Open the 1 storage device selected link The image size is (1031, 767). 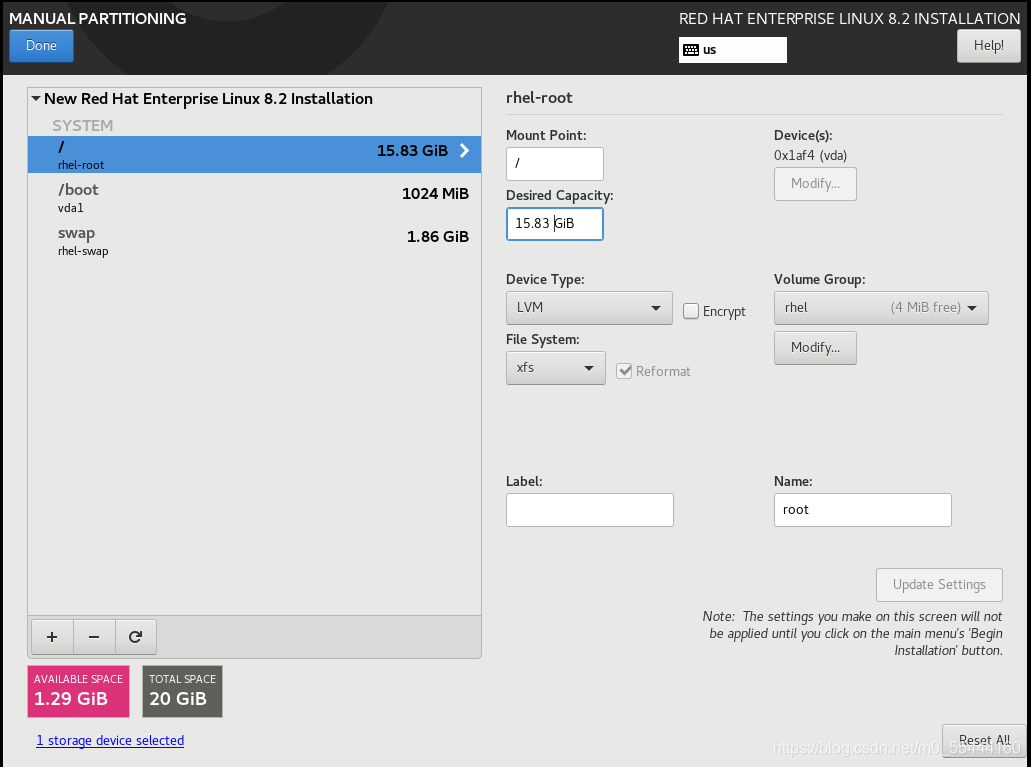click(110, 741)
